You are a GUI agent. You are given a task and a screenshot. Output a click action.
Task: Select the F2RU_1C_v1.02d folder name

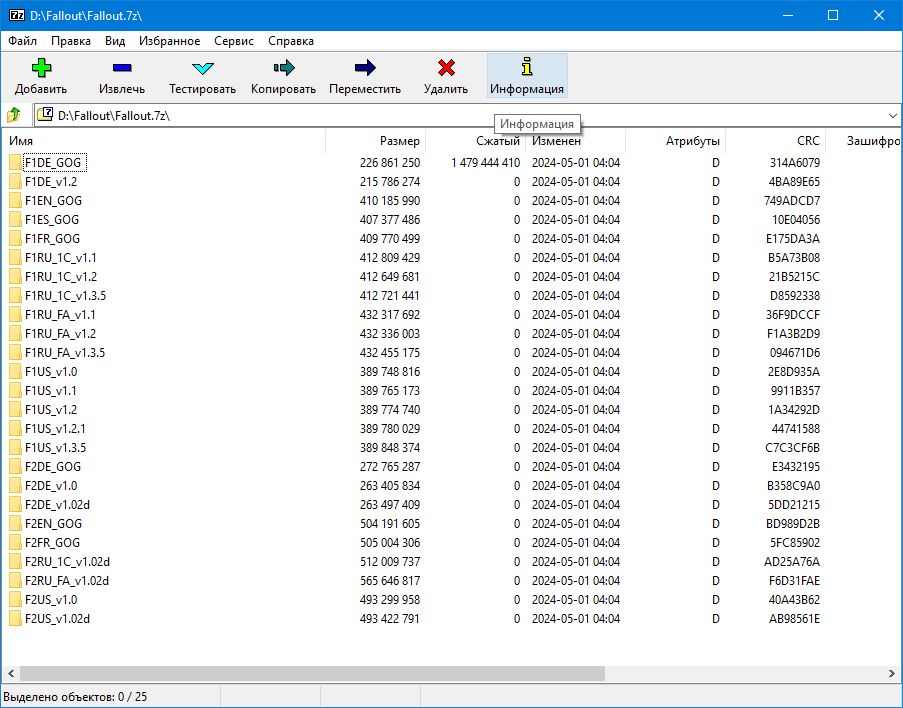[x=67, y=562]
